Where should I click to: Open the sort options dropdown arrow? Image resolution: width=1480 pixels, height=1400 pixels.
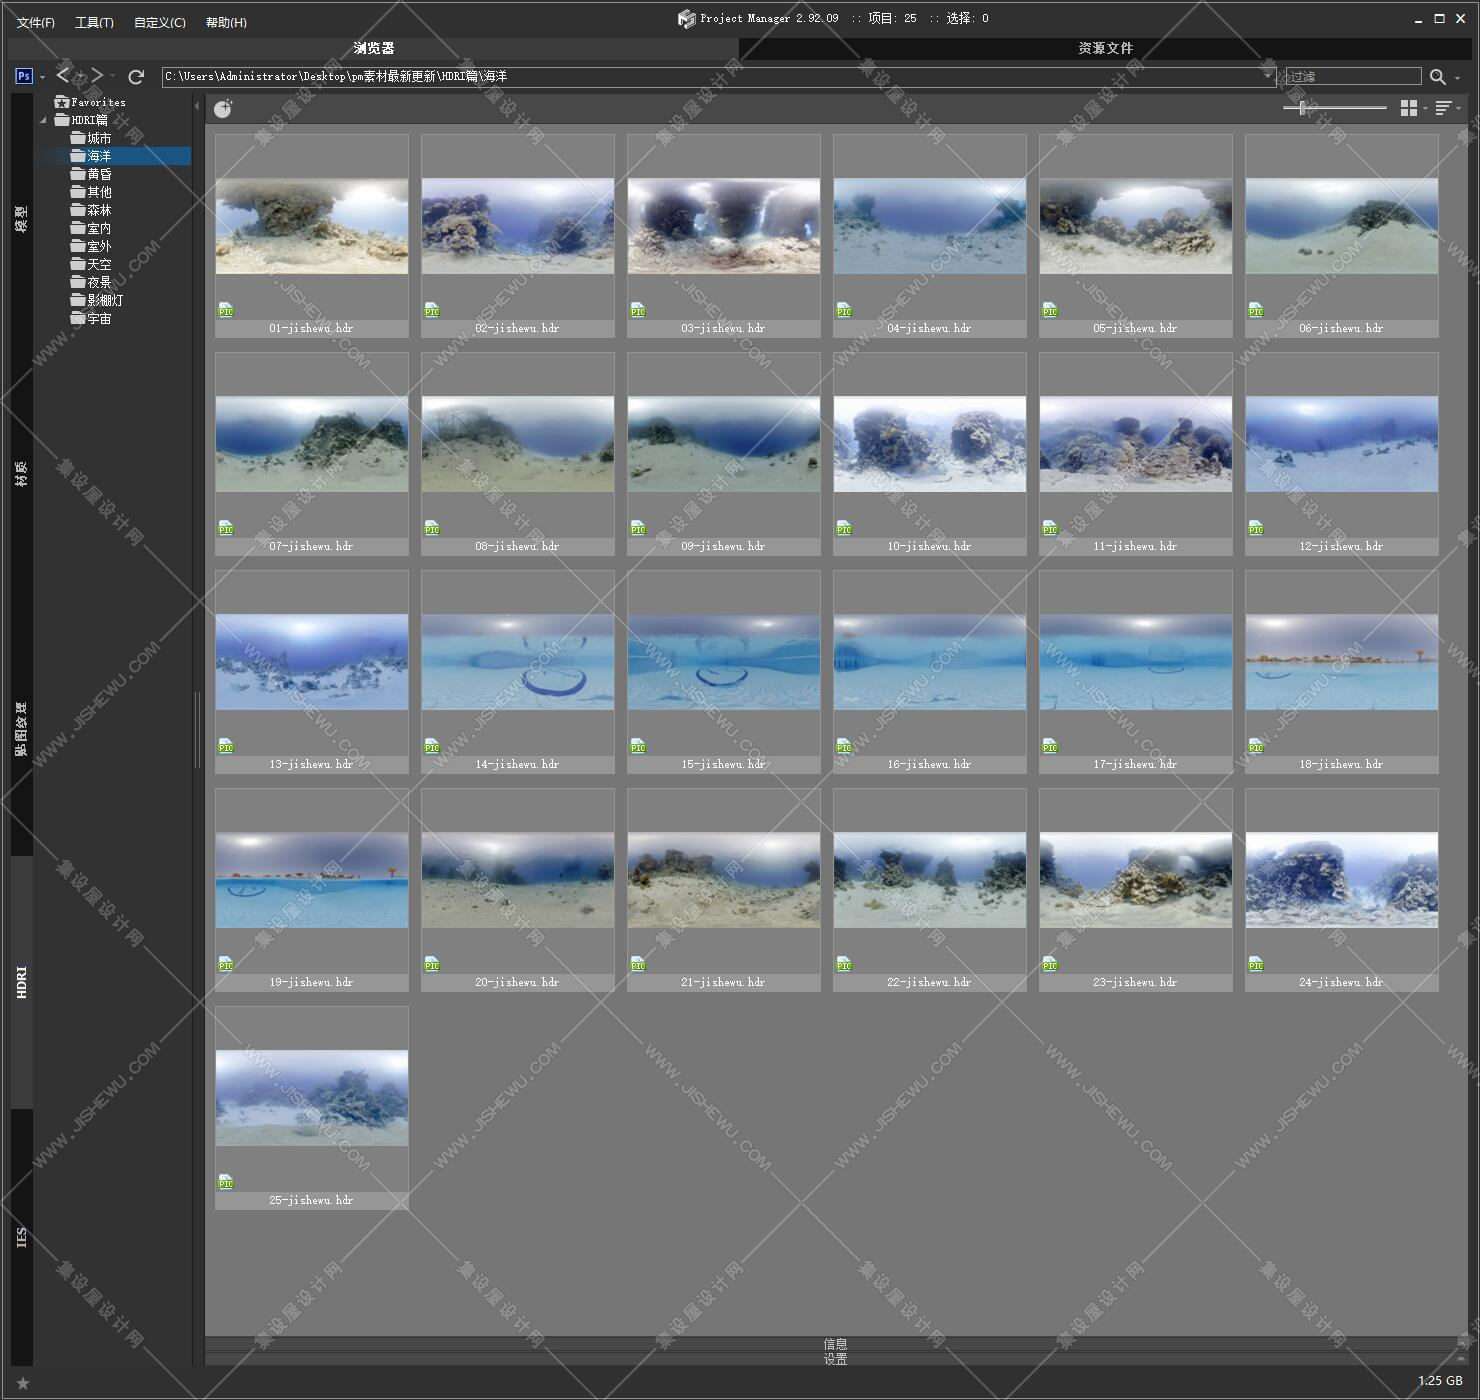tap(1458, 108)
